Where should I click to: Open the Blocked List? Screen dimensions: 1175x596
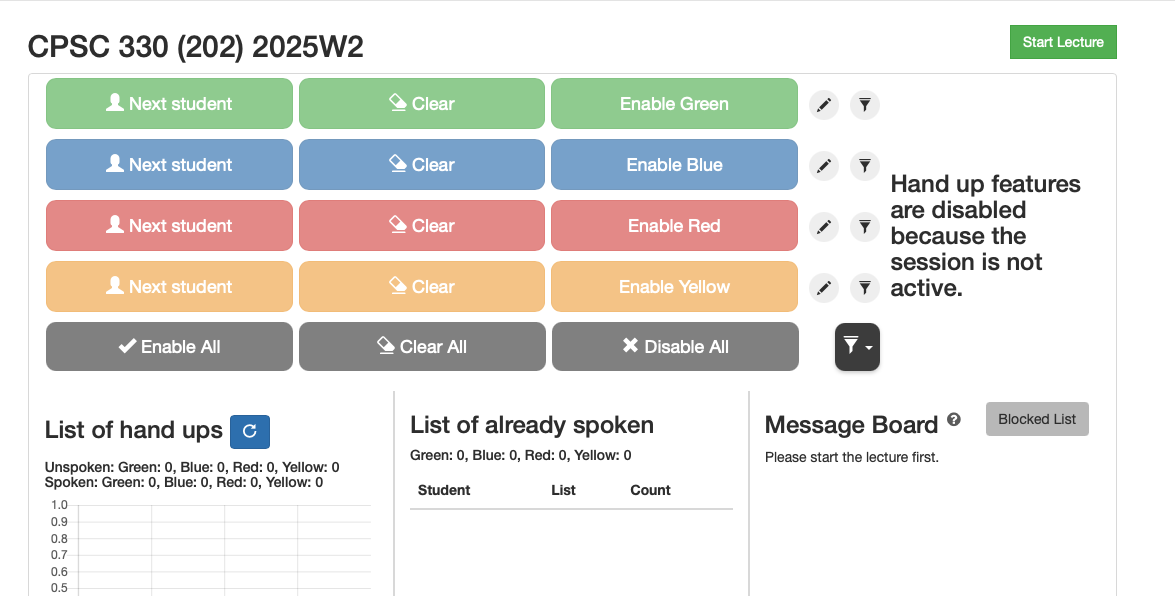[x=1037, y=419]
